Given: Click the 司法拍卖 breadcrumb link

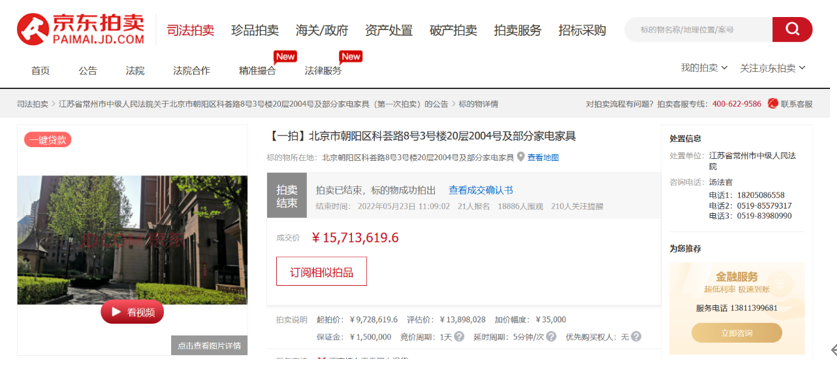Looking at the screenshot, I should point(33,104).
